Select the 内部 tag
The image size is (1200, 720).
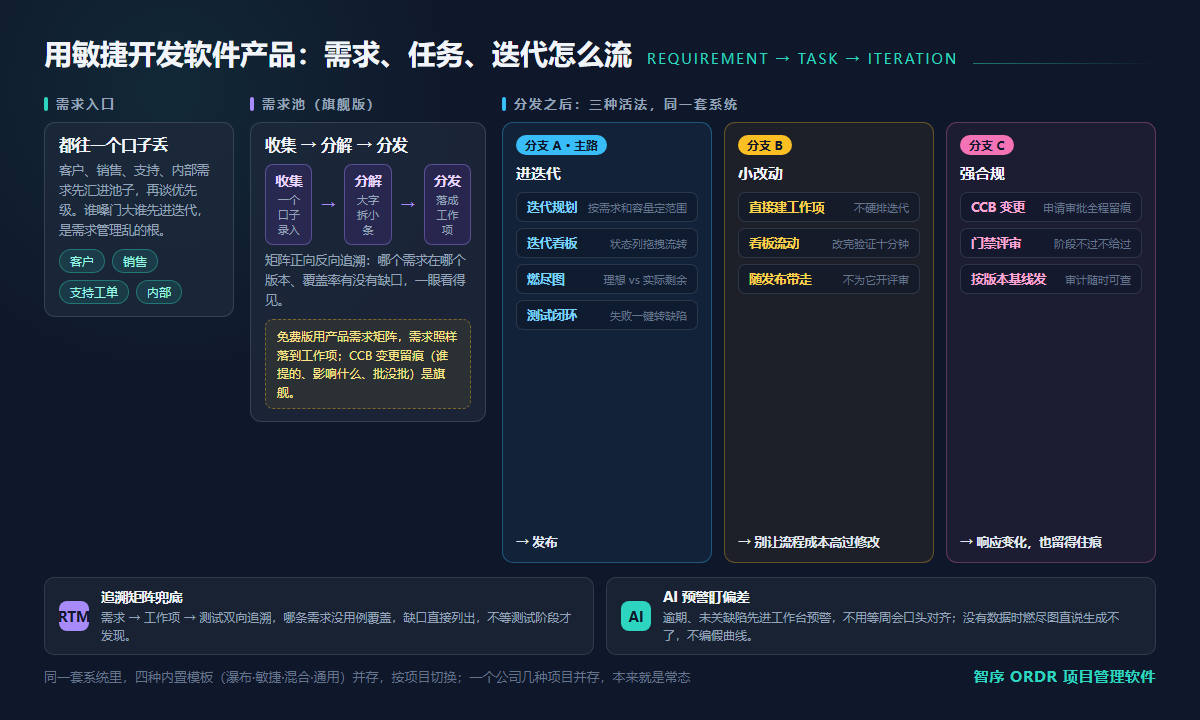[159, 292]
